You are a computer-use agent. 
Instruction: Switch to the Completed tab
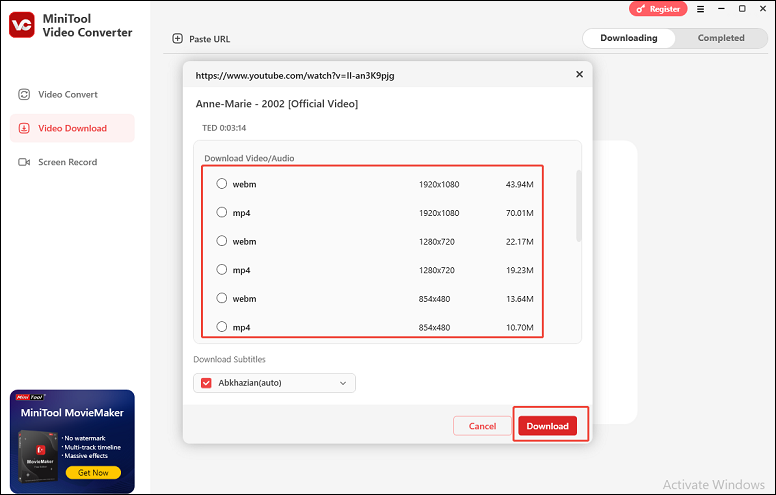pyautogui.click(x=721, y=38)
